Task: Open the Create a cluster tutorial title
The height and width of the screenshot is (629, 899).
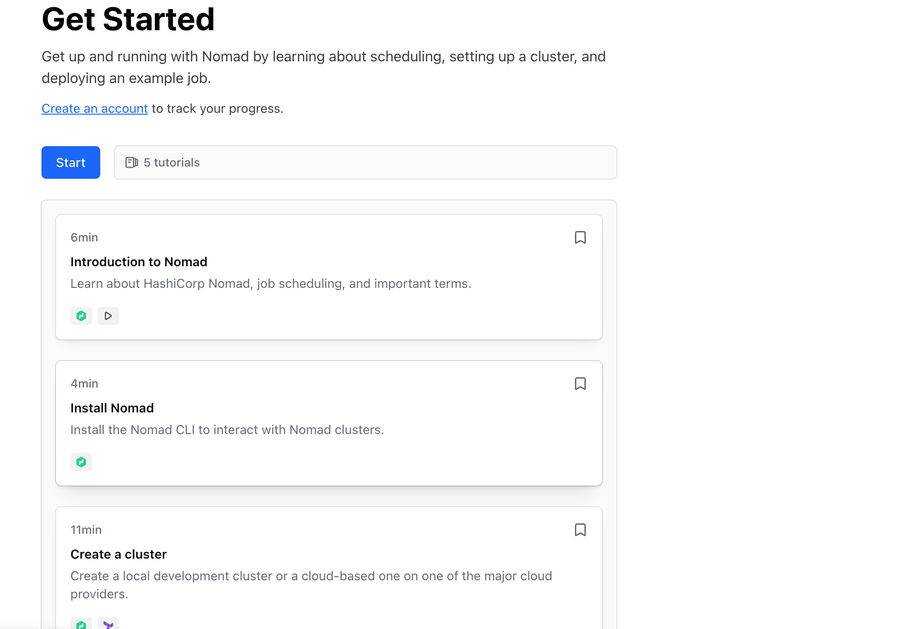Action: pyautogui.click(x=118, y=554)
